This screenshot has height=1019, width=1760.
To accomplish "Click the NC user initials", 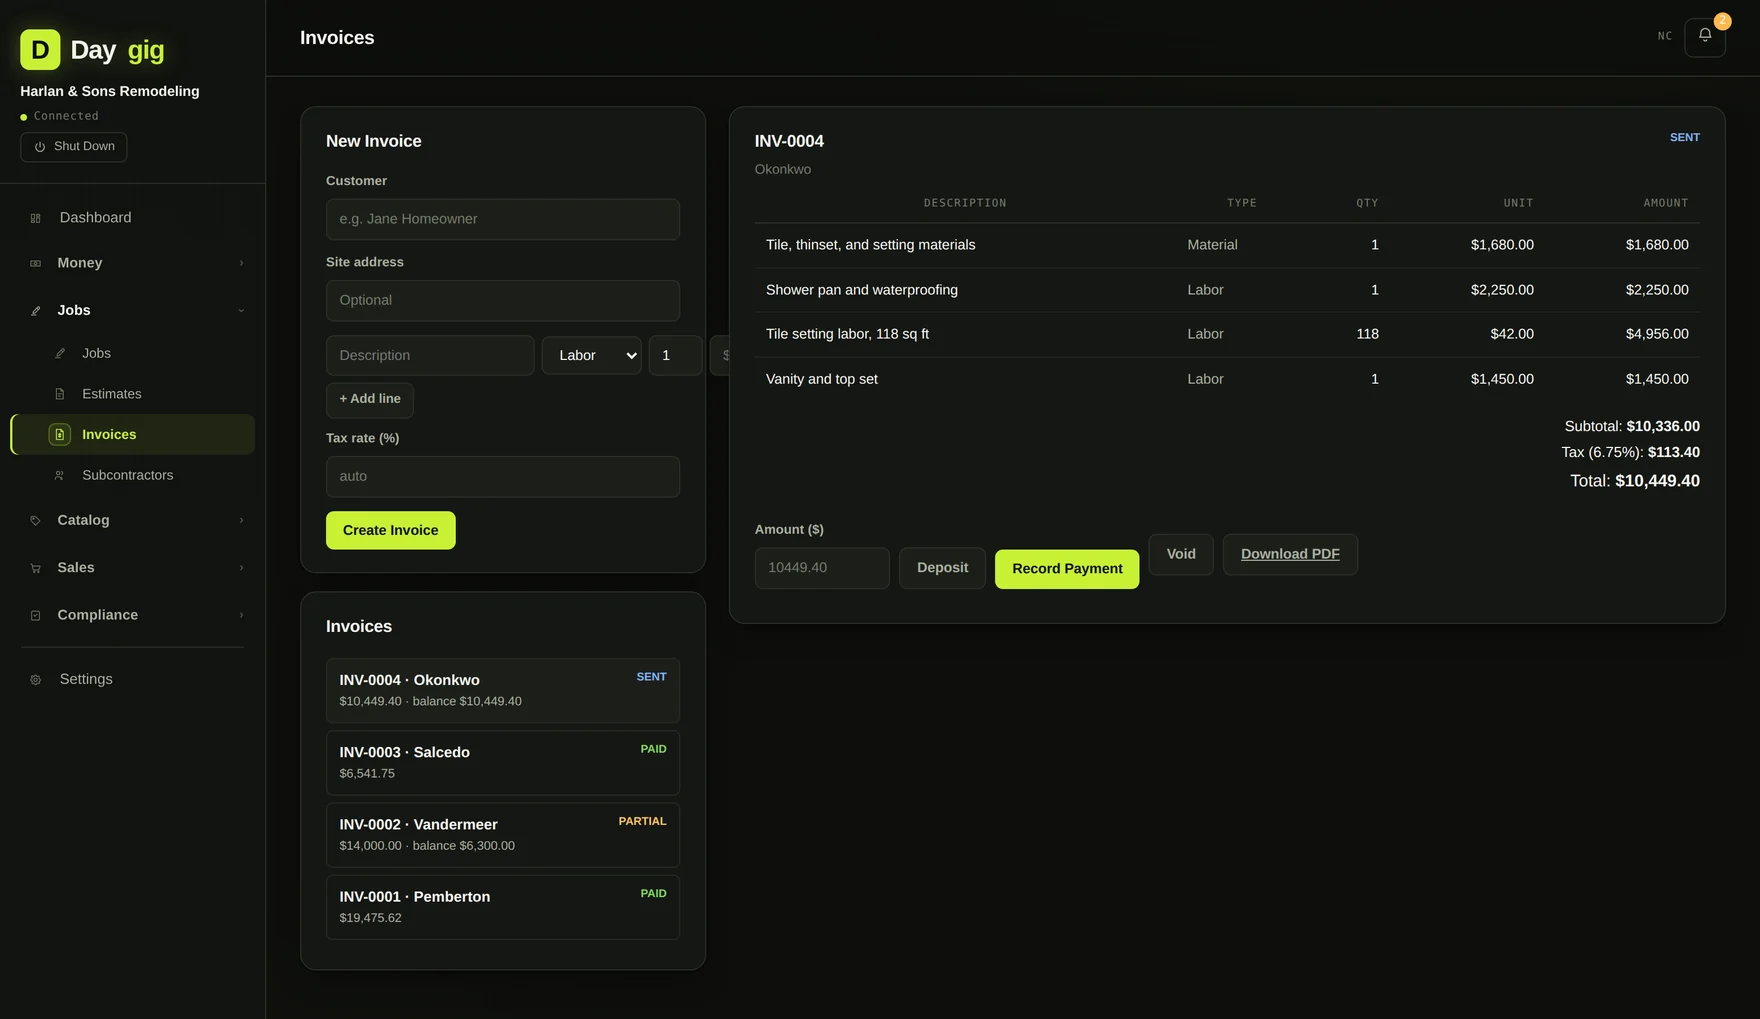I will (x=1665, y=36).
